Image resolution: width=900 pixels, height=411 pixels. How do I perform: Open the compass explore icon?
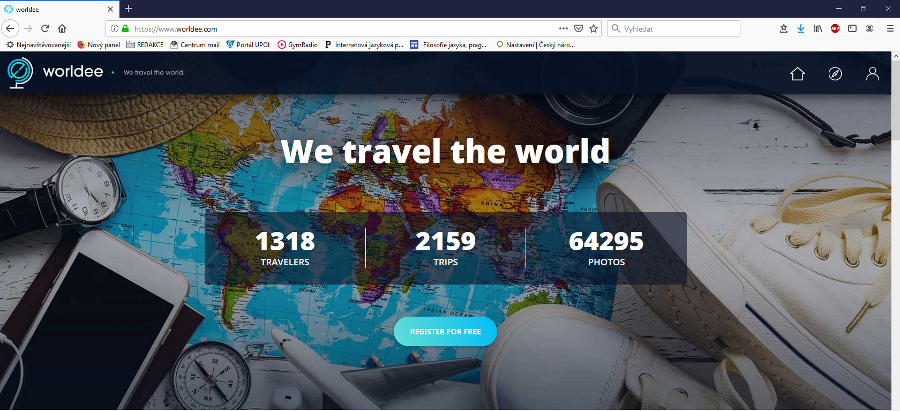point(835,74)
